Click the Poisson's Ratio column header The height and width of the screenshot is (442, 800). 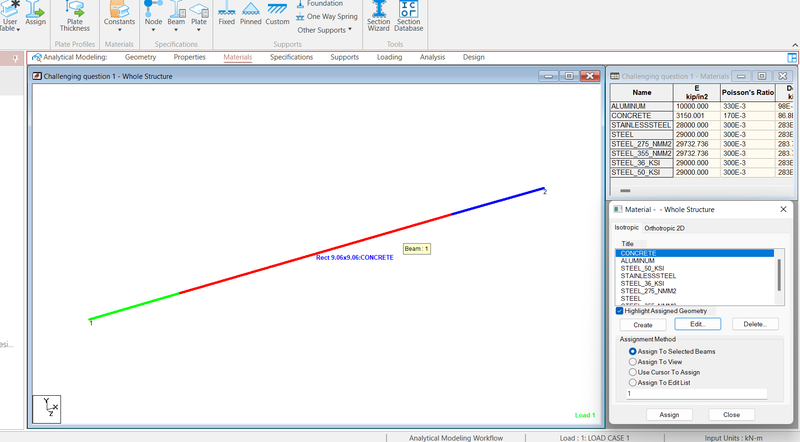747,92
